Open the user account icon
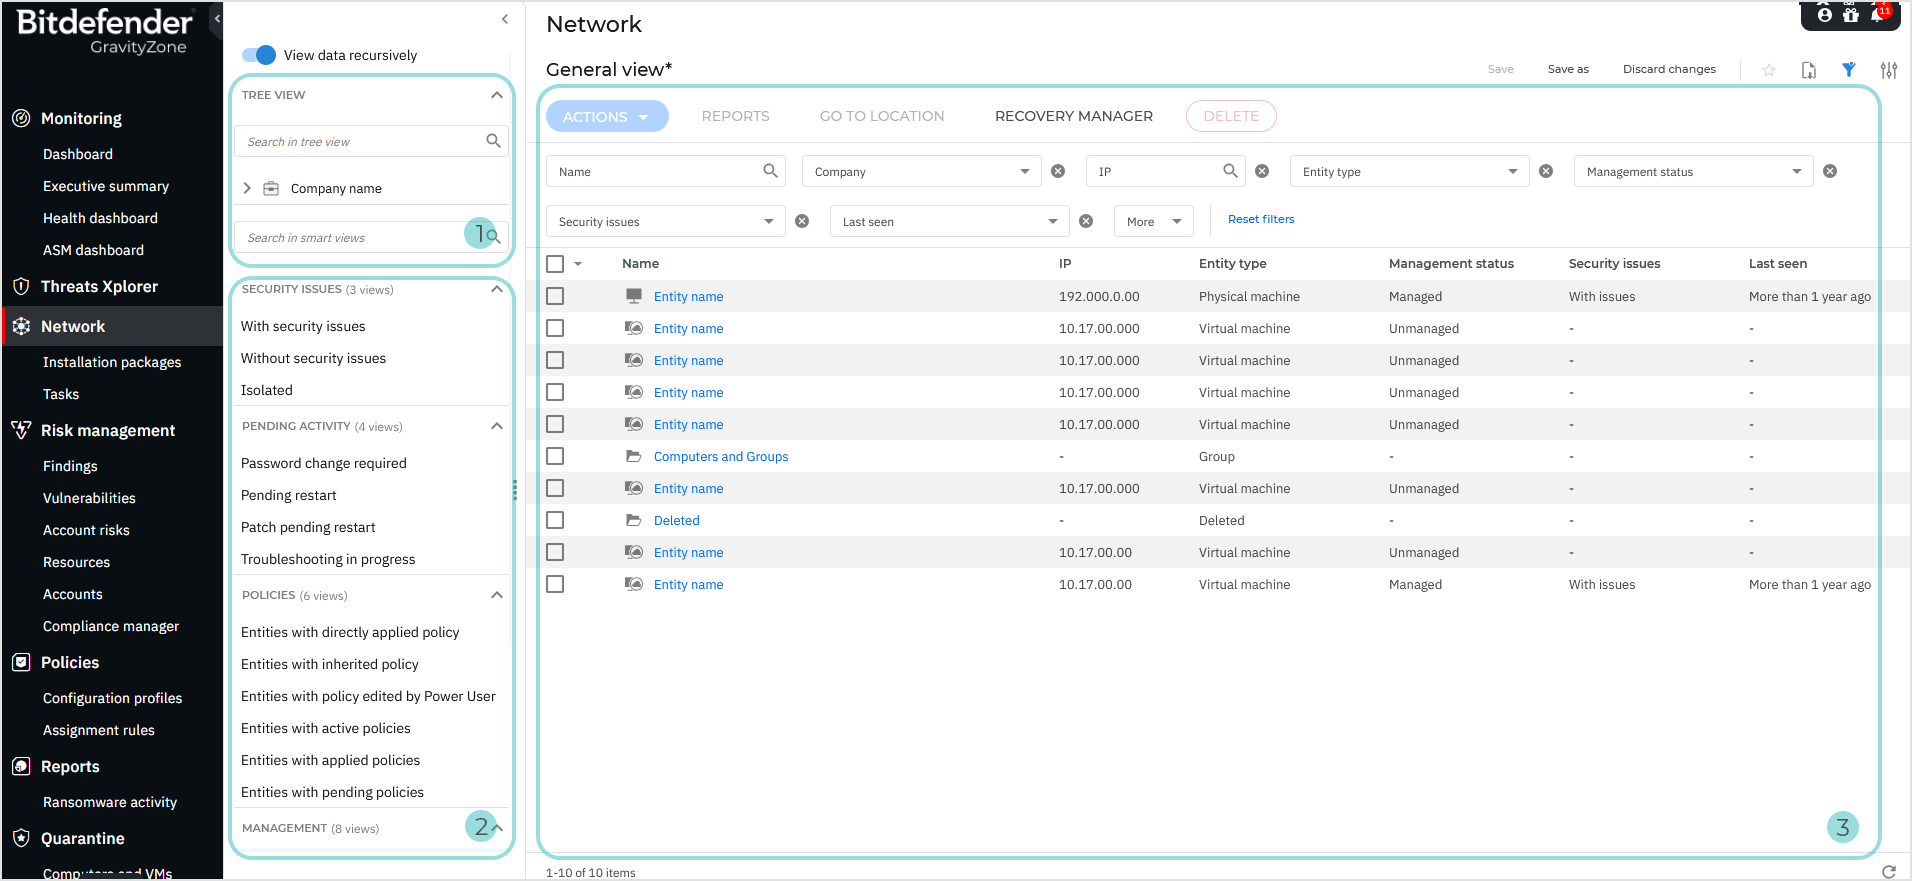 pos(1825,15)
